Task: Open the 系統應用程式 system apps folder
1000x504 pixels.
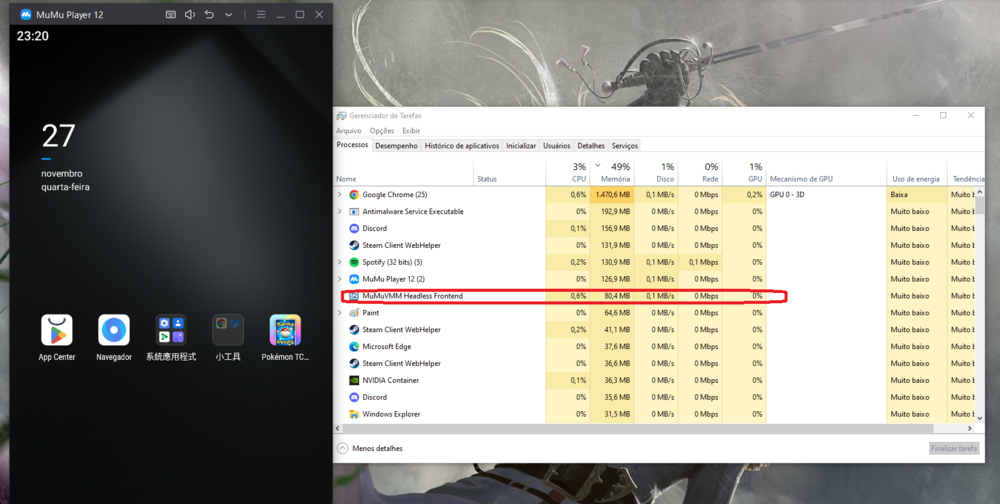Action: click(171, 330)
